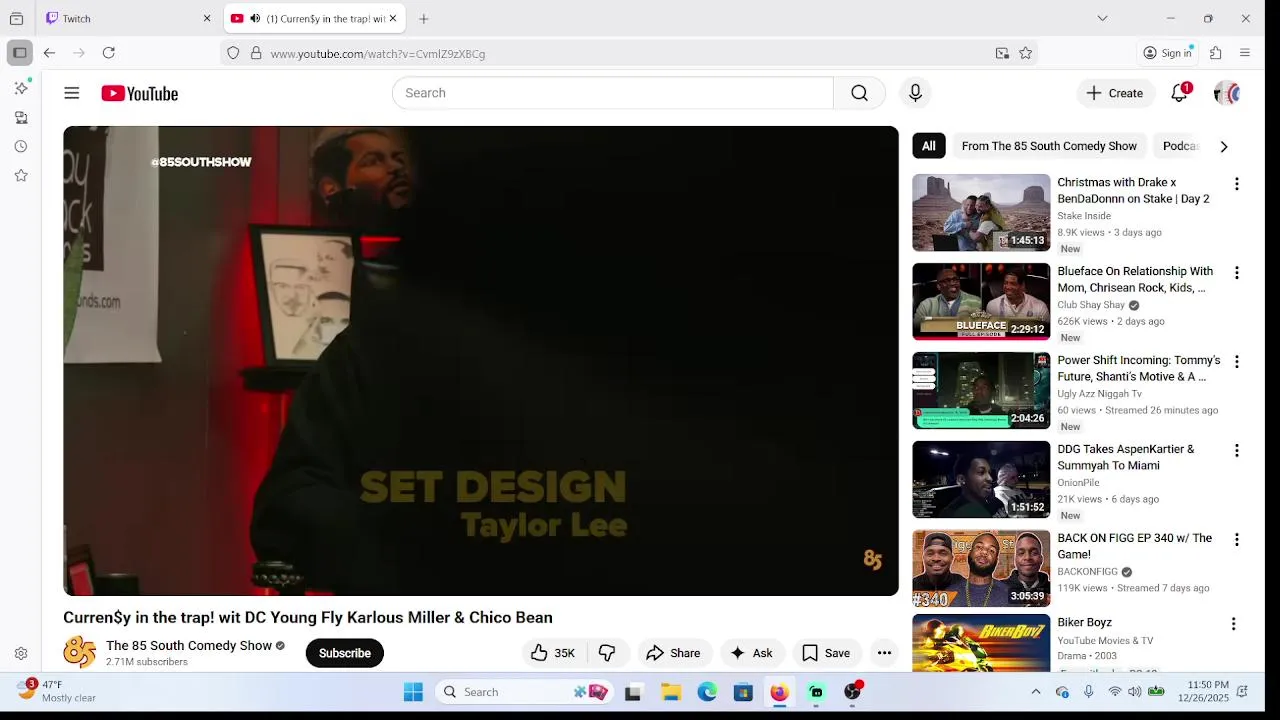Image resolution: width=1280 pixels, height=720 pixels.
Task: Open options for Power Shift Incoming video
Action: (x=1236, y=362)
